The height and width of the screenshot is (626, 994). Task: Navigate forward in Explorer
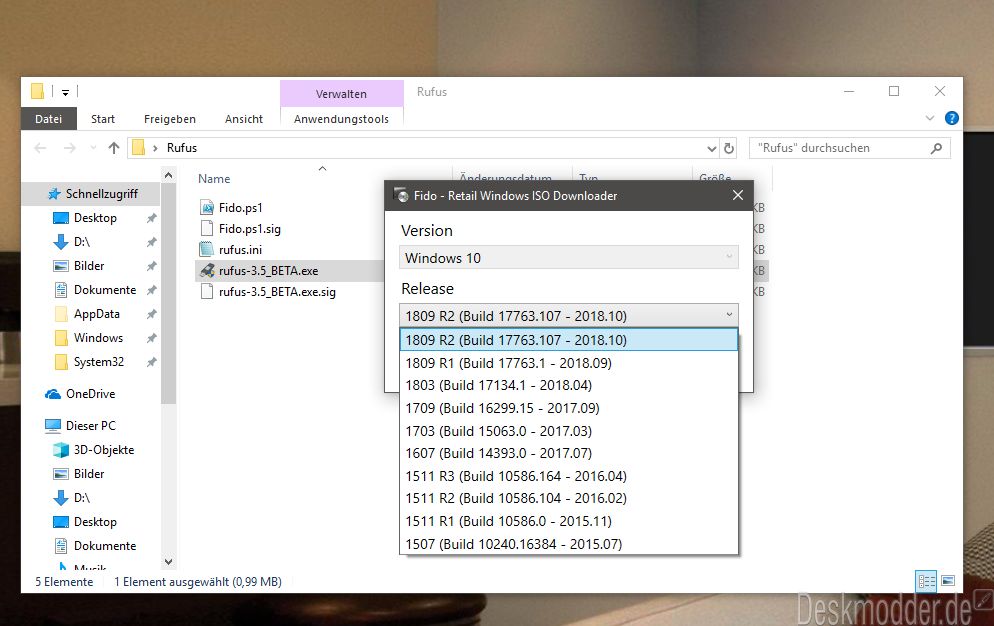70,148
